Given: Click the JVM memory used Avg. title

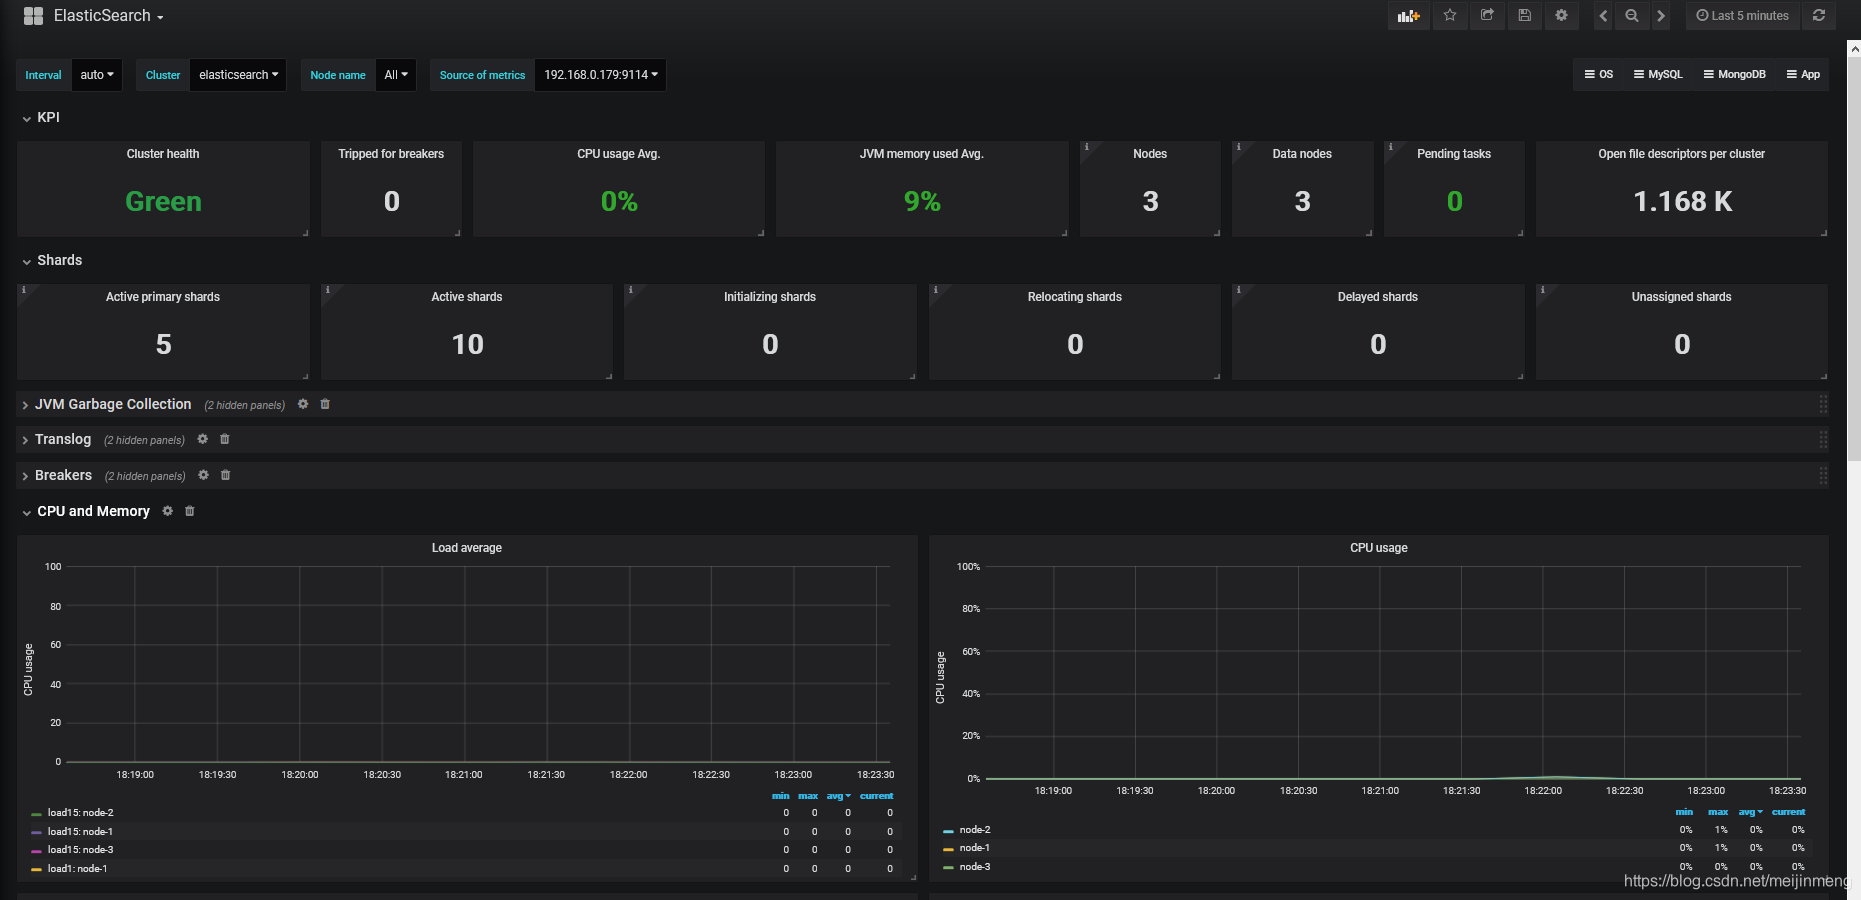Looking at the screenshot, I should pyautogui.click(x=922, y=154).
